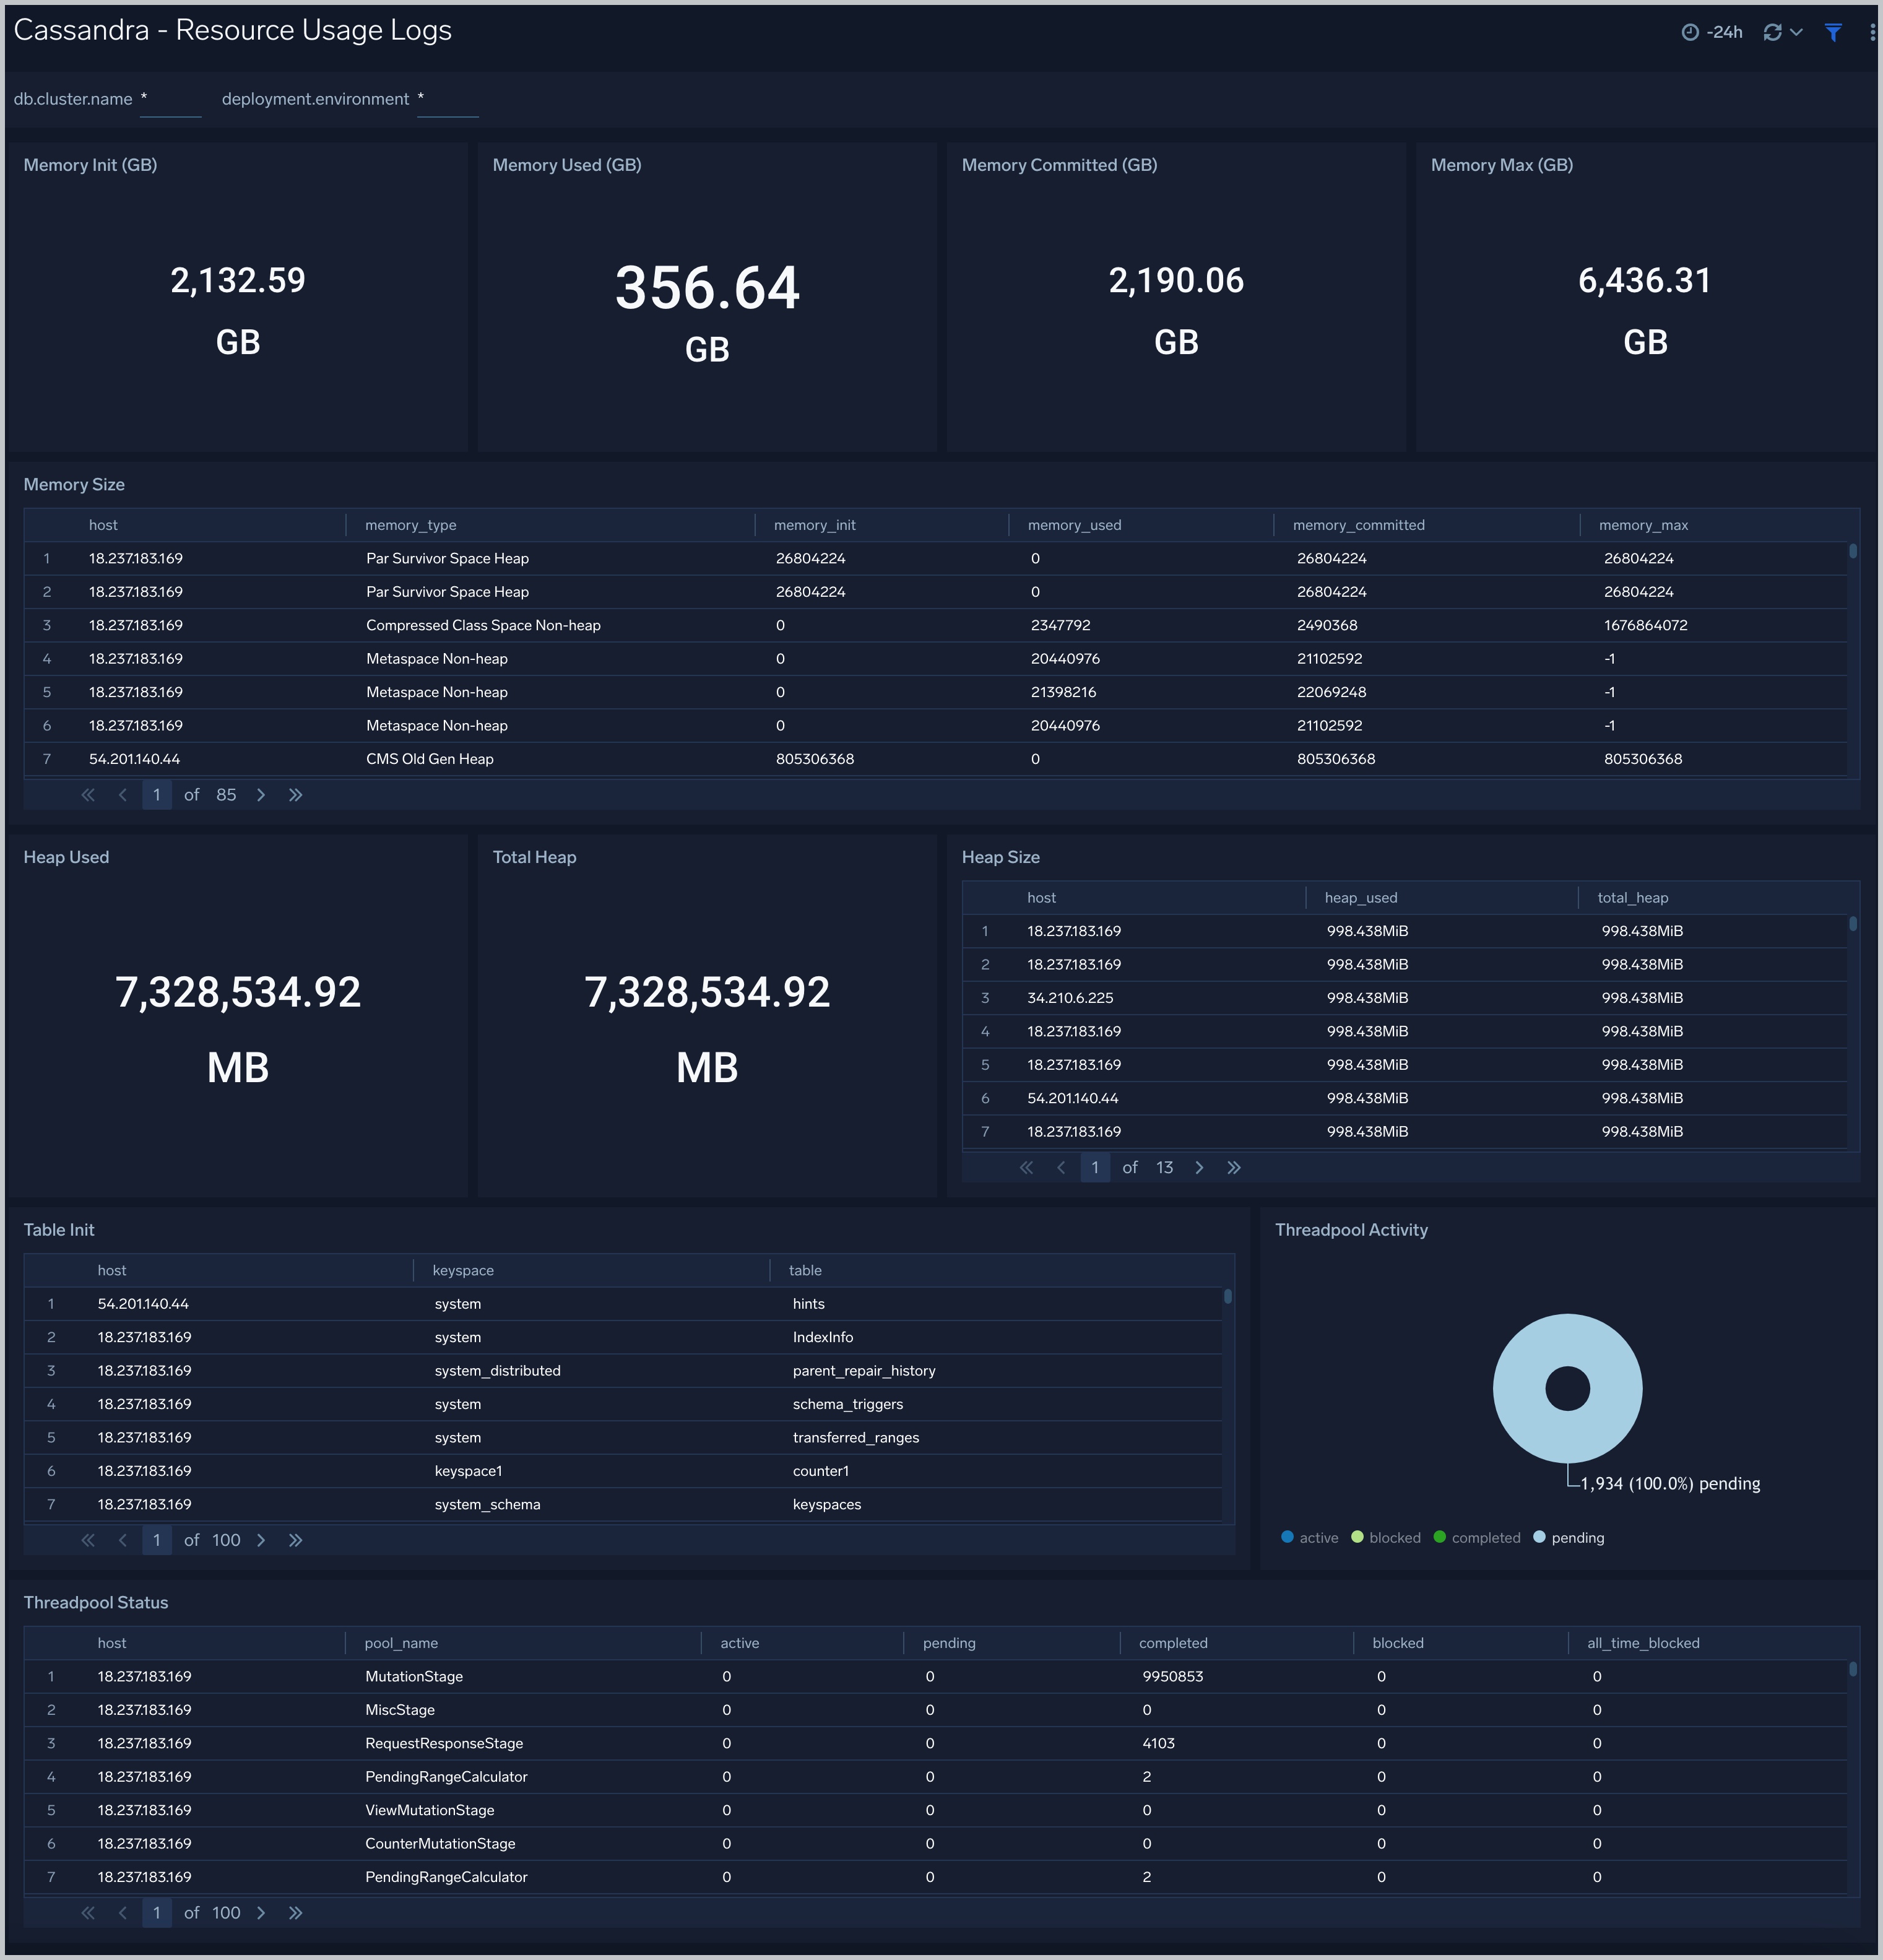Screen dimensions: 1883x1960
Task: Go to first page in Heap Size table
Action: (1026, 1168)
